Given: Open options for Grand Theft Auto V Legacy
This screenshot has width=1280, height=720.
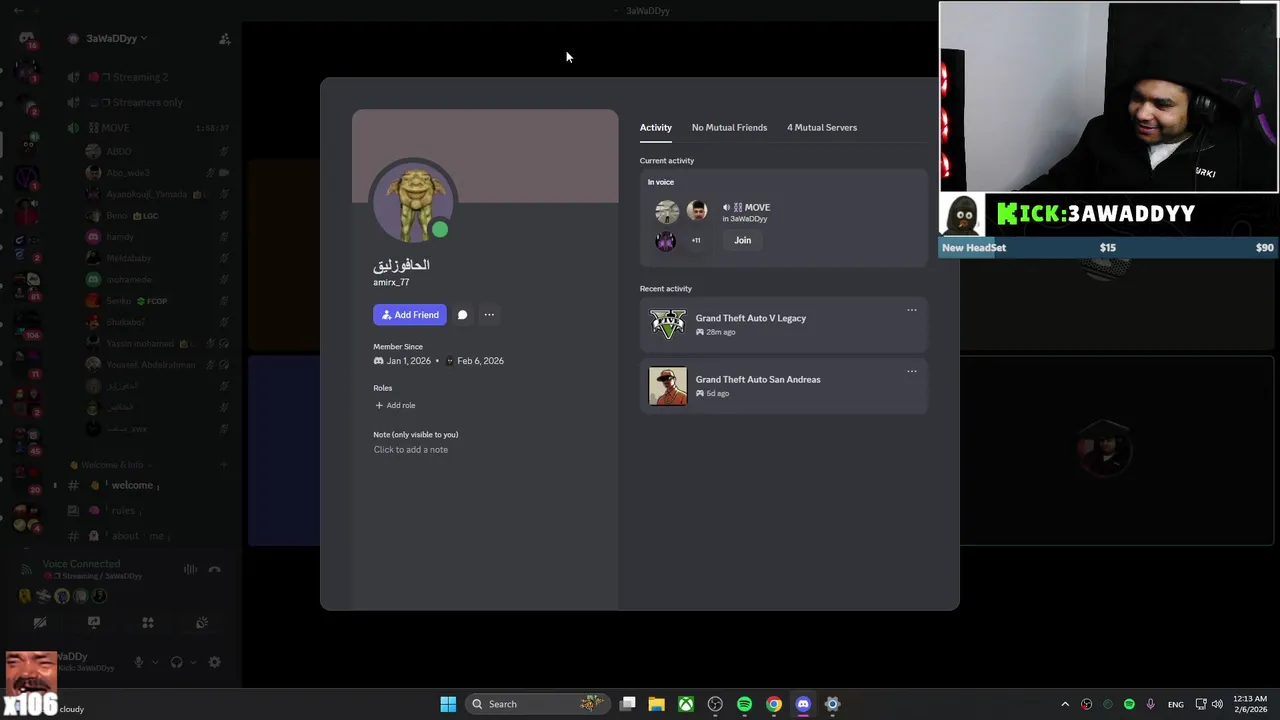Looking at the screenshot, I should point(912,310).
